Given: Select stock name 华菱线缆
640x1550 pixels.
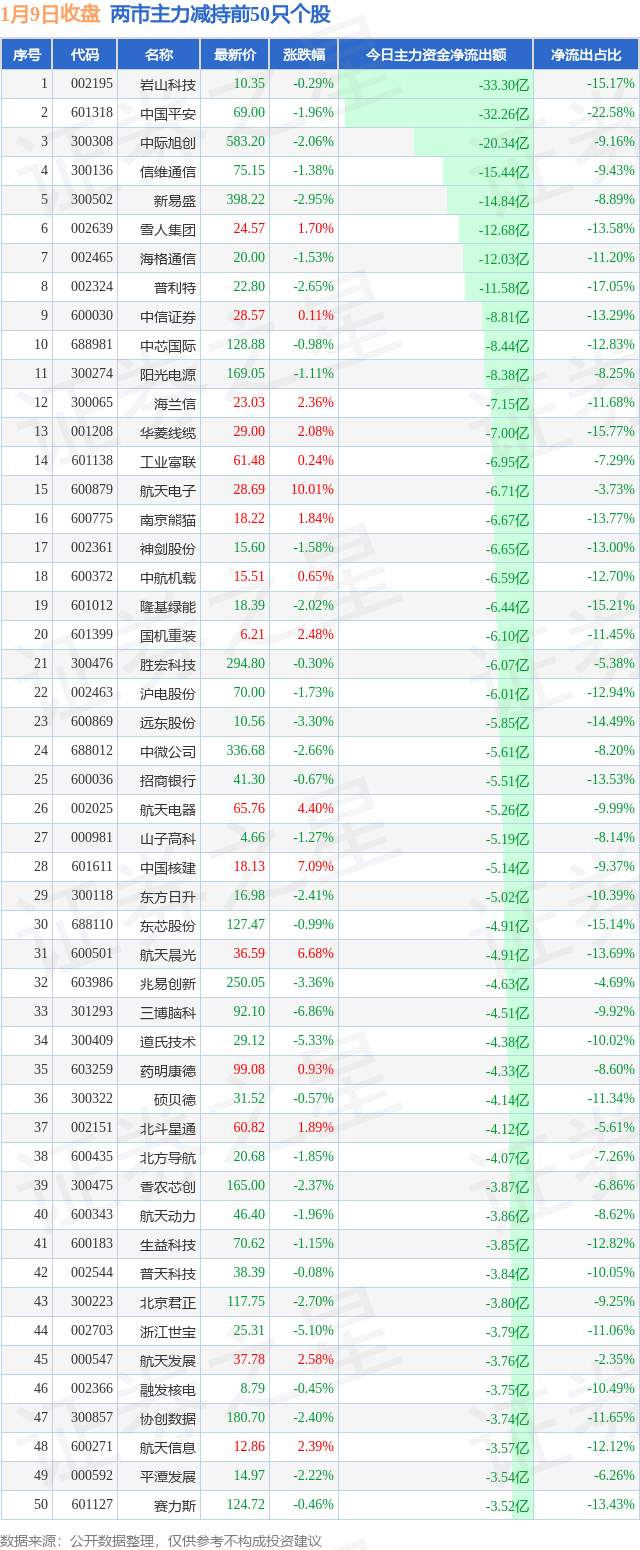Looking at the screenshot, I should pyautogui.click(x=169, y=432).
